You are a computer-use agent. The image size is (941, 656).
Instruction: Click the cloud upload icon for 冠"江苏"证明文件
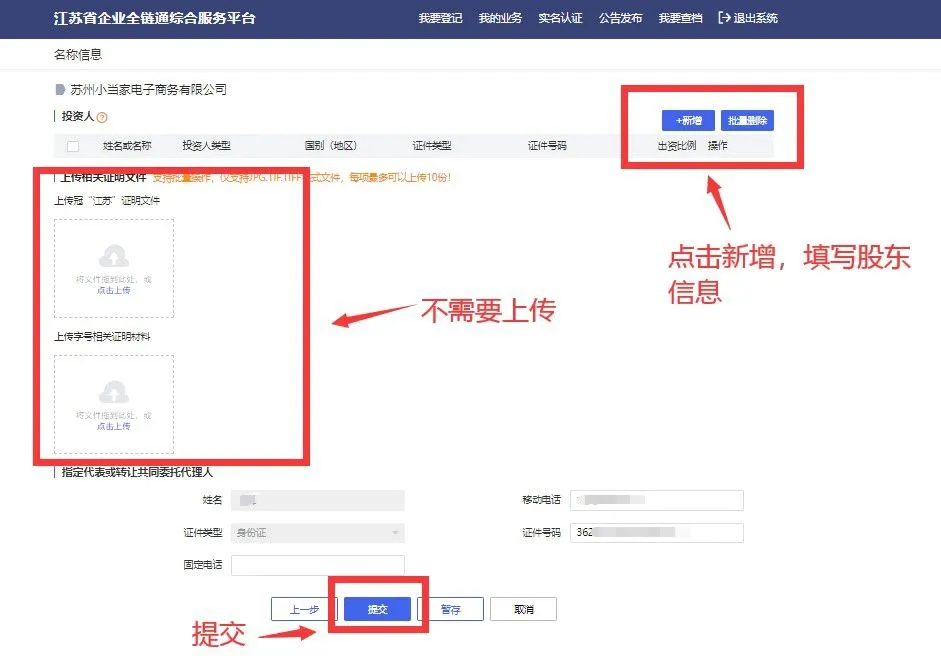(x=114, y=256)
